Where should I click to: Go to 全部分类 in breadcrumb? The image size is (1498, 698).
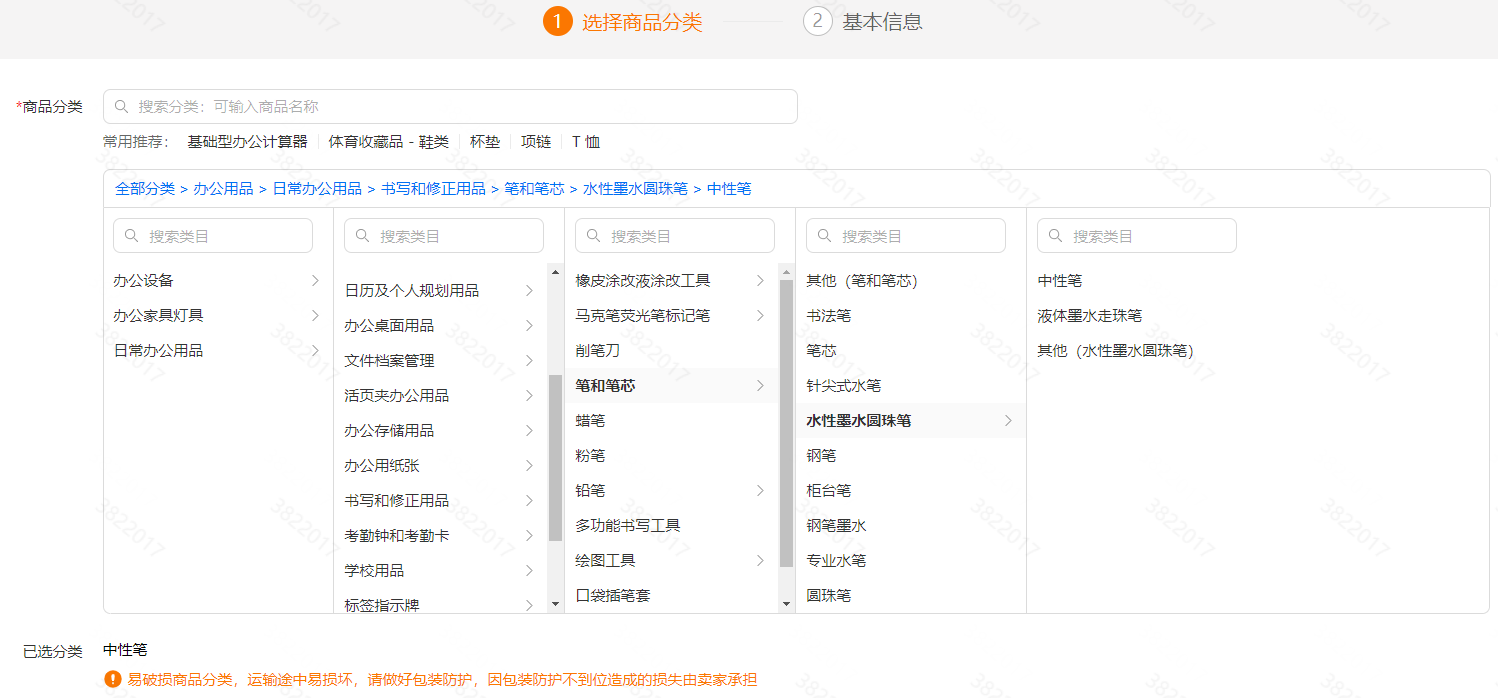tap(145, 188)
